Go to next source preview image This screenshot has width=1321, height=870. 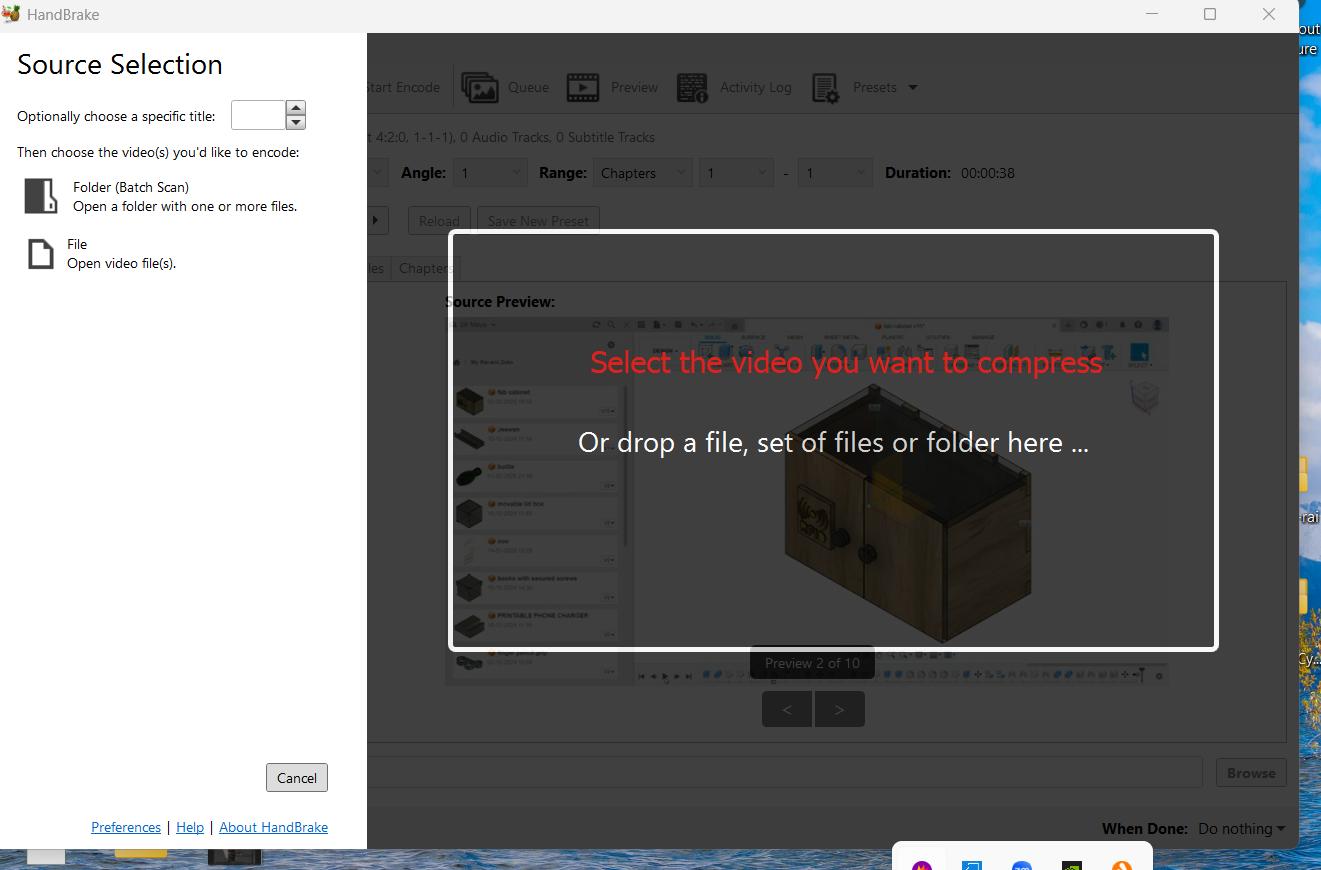839,709
